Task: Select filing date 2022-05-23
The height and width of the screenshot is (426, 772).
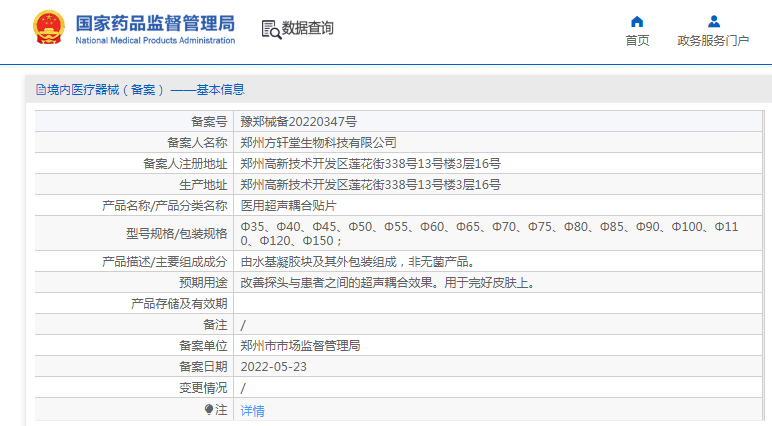Action: [x=273, y=367]
